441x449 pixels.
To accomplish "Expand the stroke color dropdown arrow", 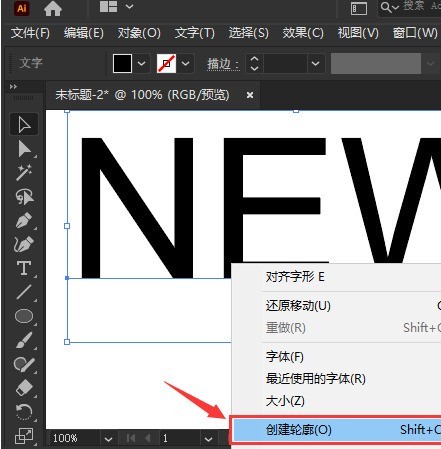I will click(186, 63).
